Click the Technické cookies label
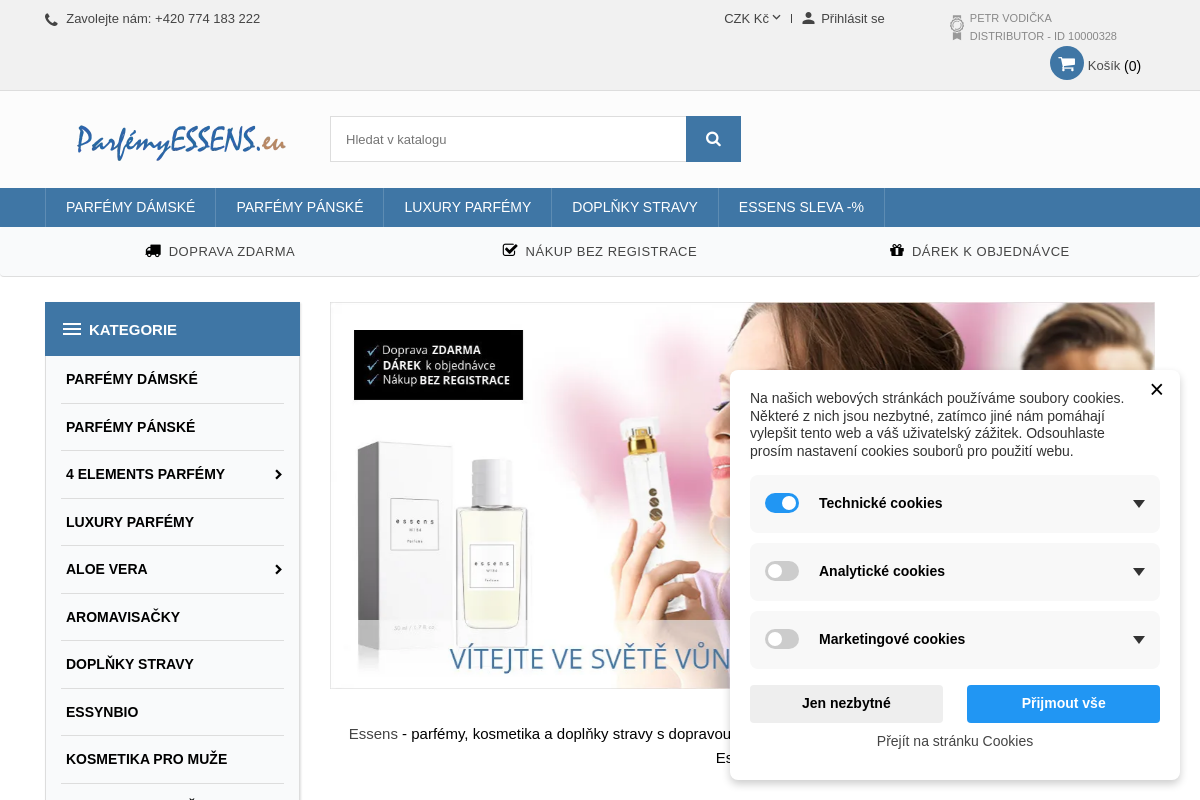 click(x=880, y=503)
